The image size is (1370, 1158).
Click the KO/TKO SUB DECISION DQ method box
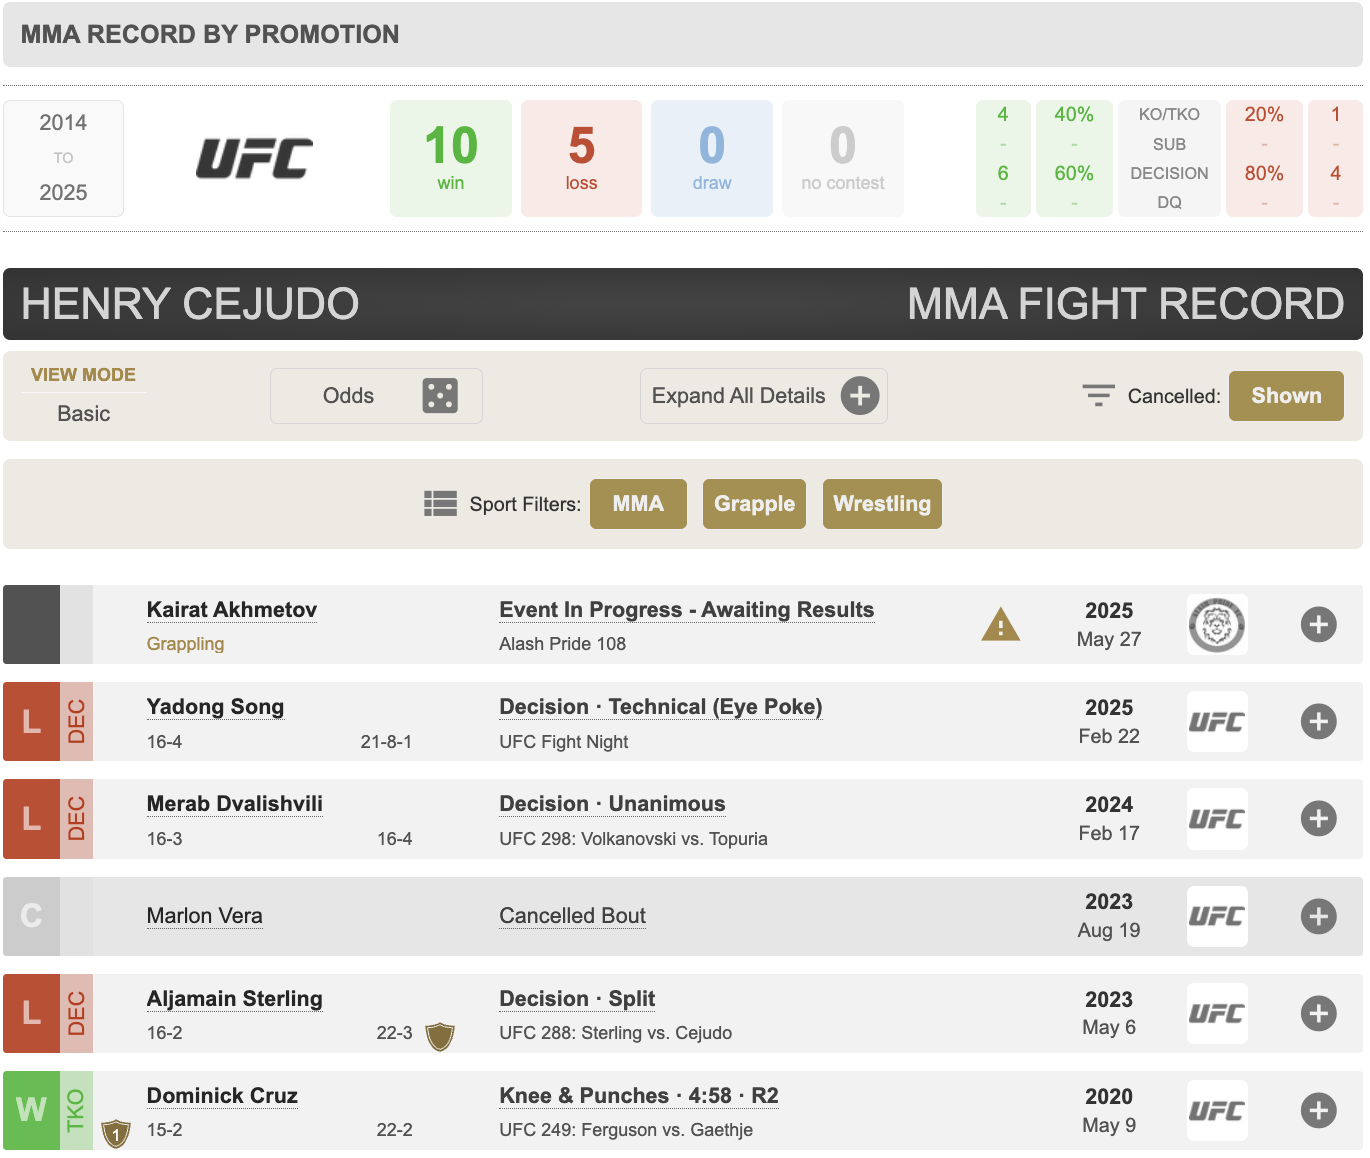1169,158
